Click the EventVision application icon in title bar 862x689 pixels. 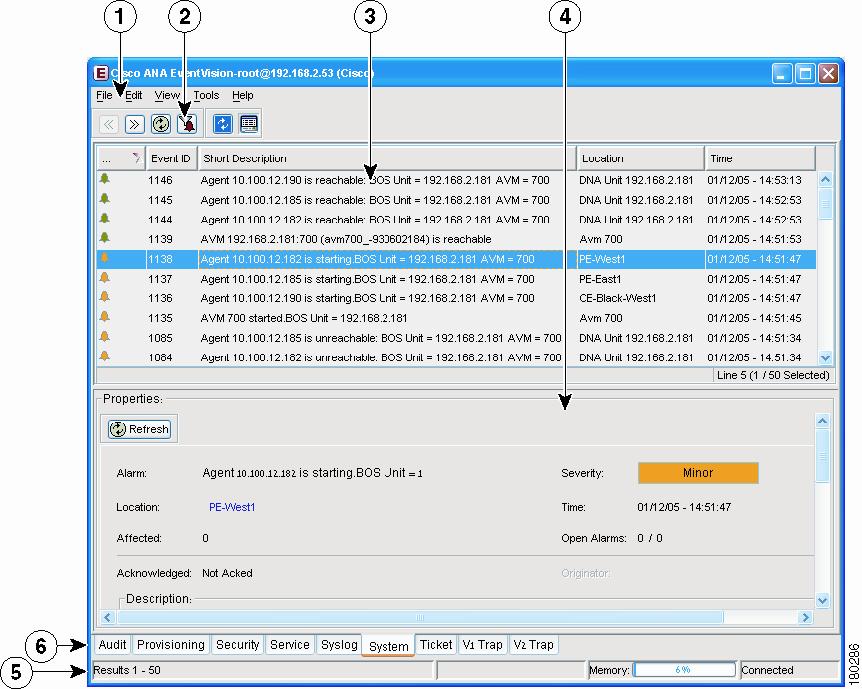click(101, 73)
